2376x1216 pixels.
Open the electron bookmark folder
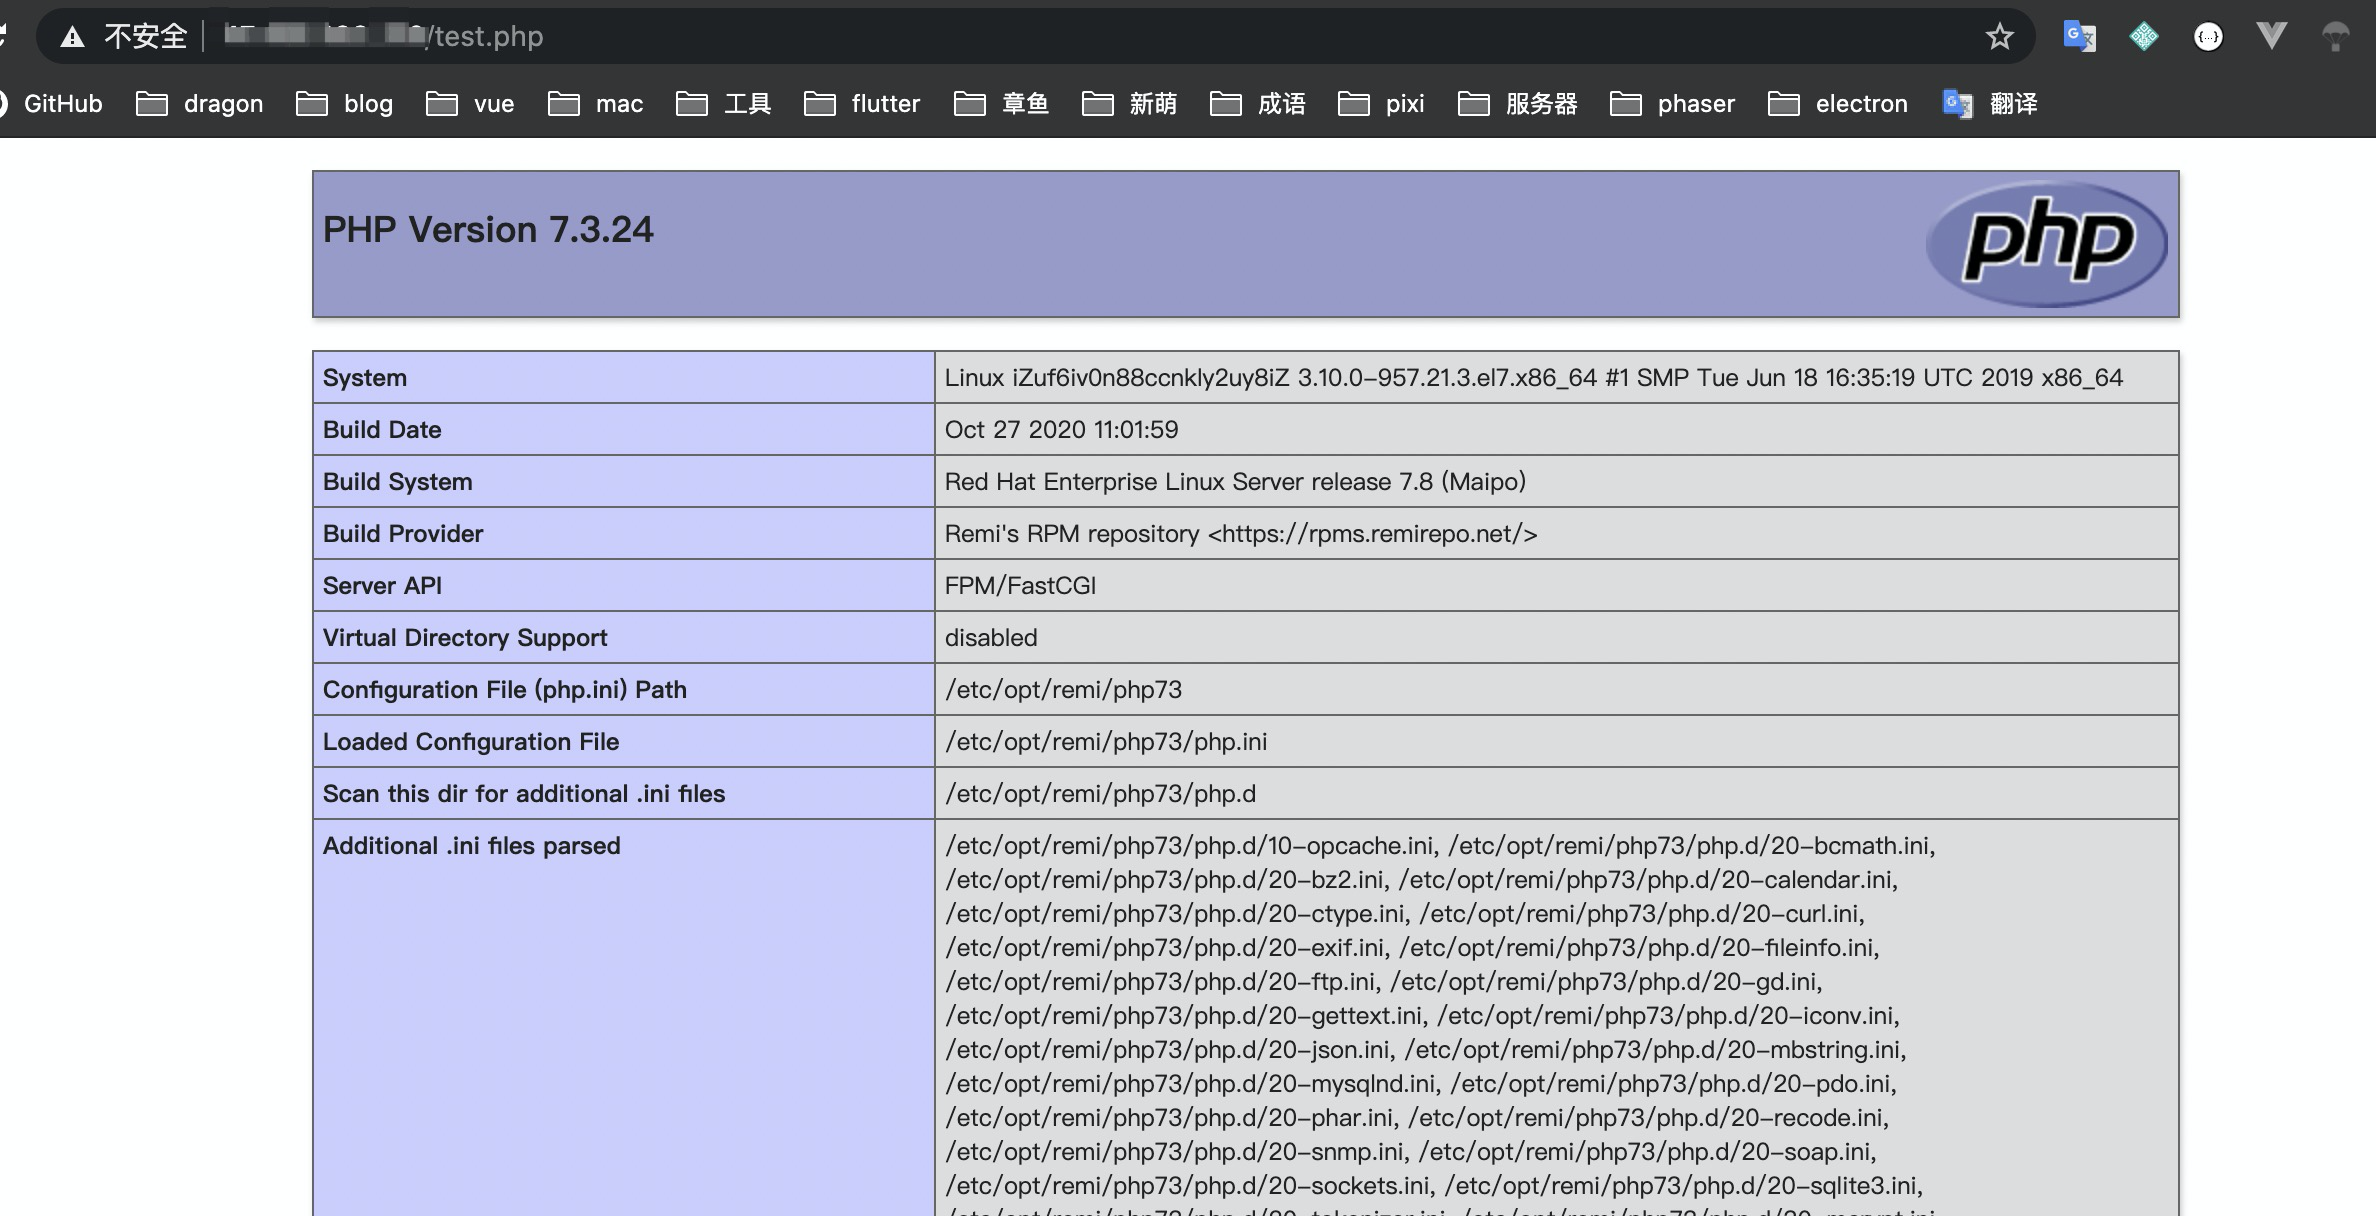pyautogui.click(x=1838, y=104)
